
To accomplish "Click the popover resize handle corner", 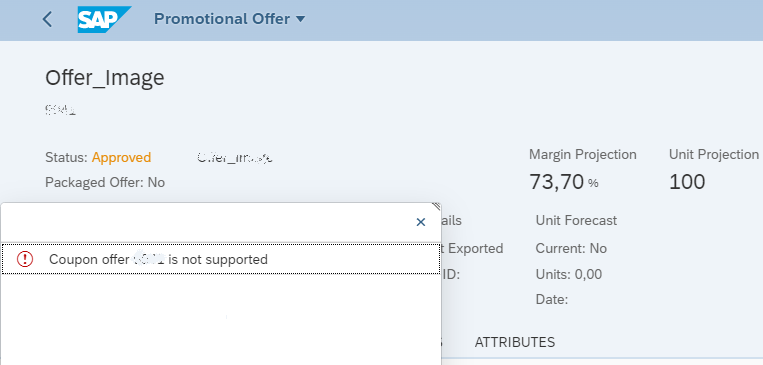I will point(436,206).
